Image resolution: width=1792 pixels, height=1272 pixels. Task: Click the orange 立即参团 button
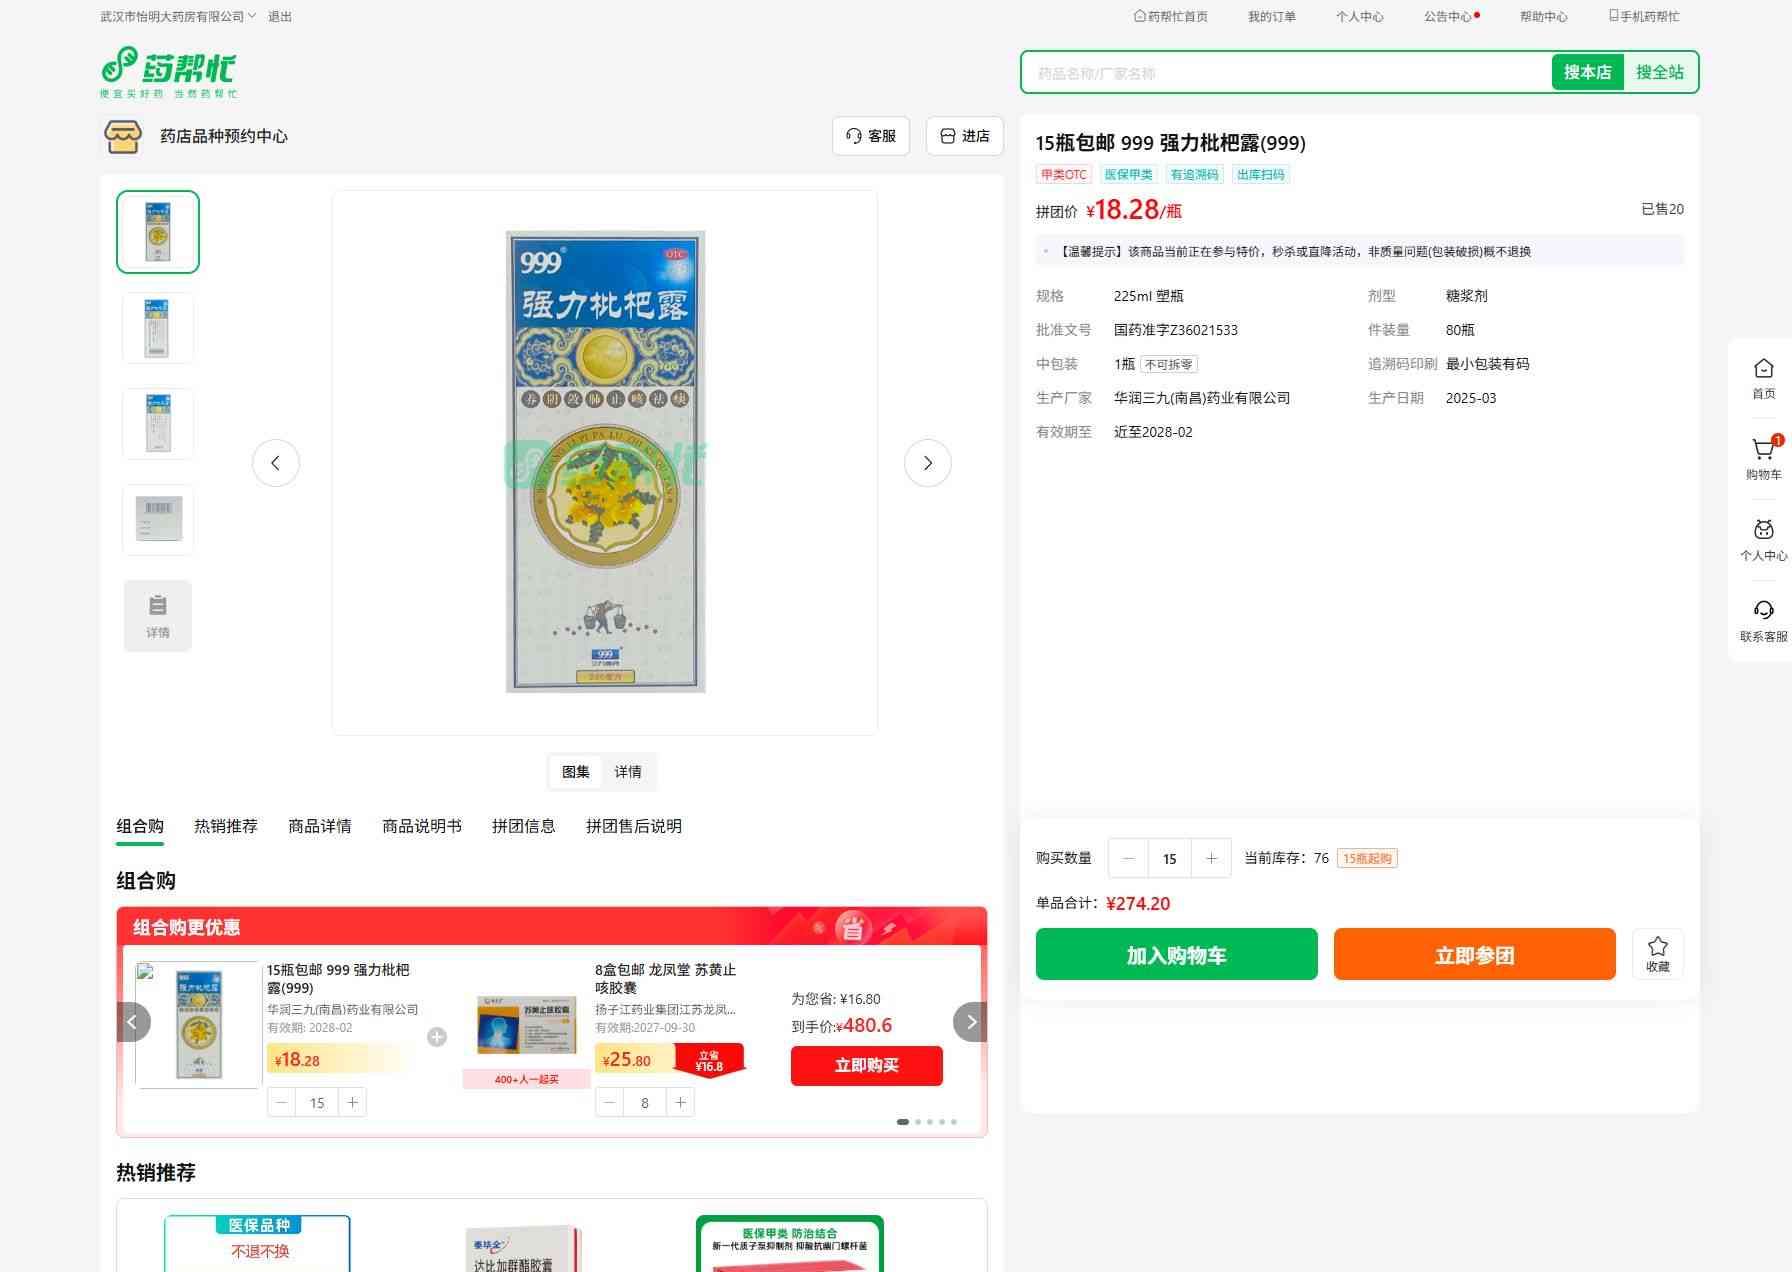click(1474, 955)
